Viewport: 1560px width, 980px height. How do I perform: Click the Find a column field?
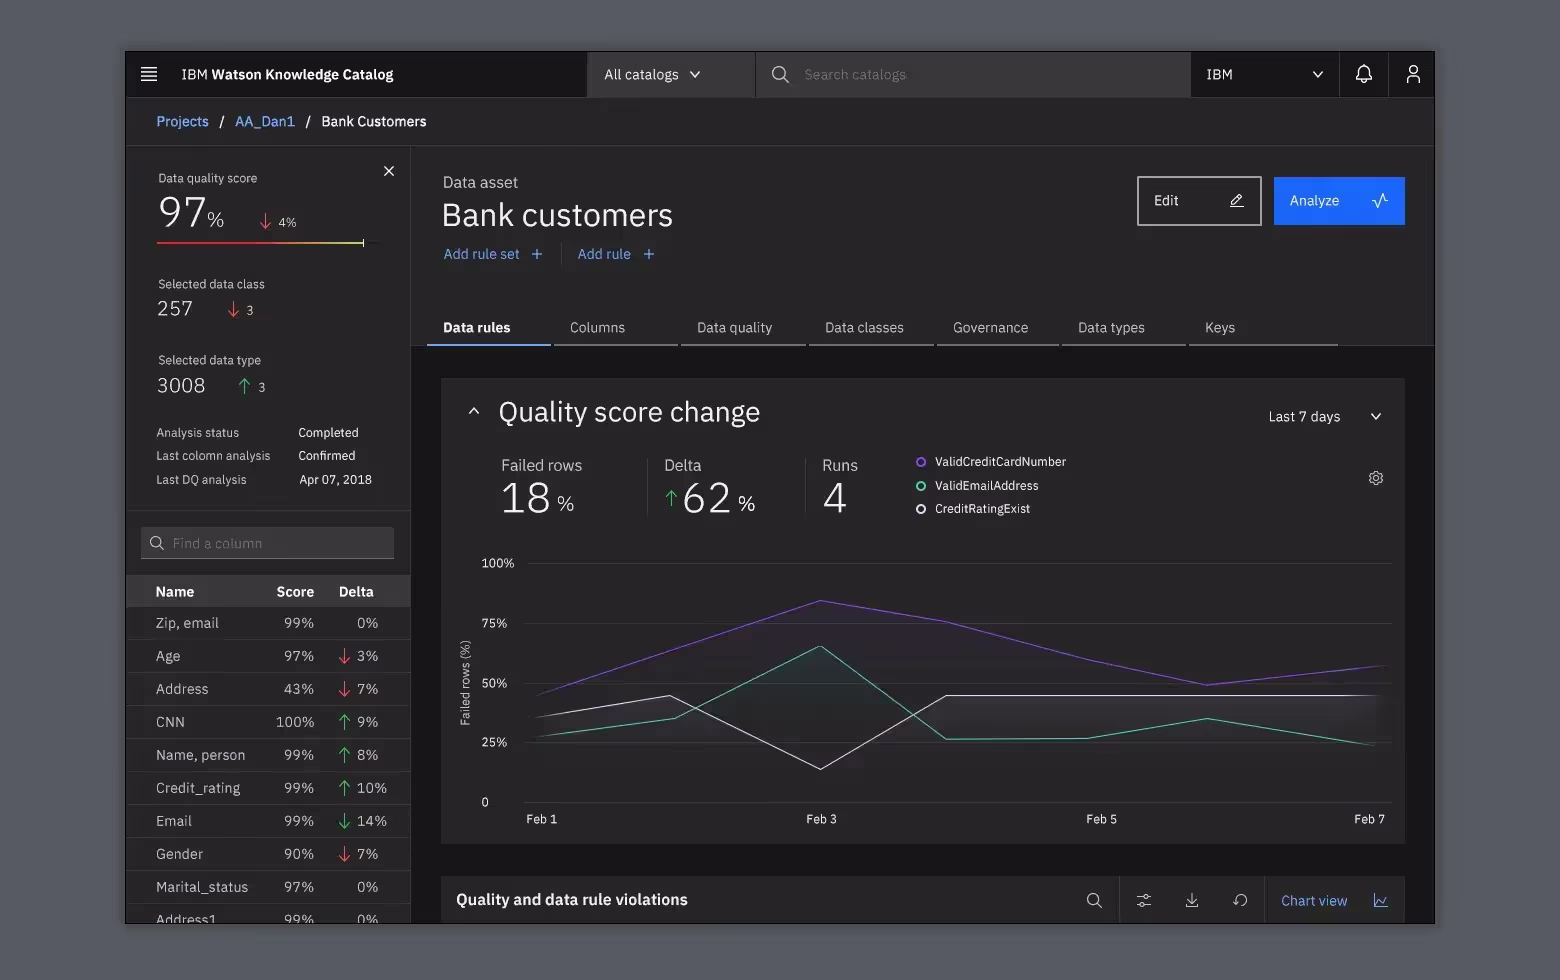[268, 543]
